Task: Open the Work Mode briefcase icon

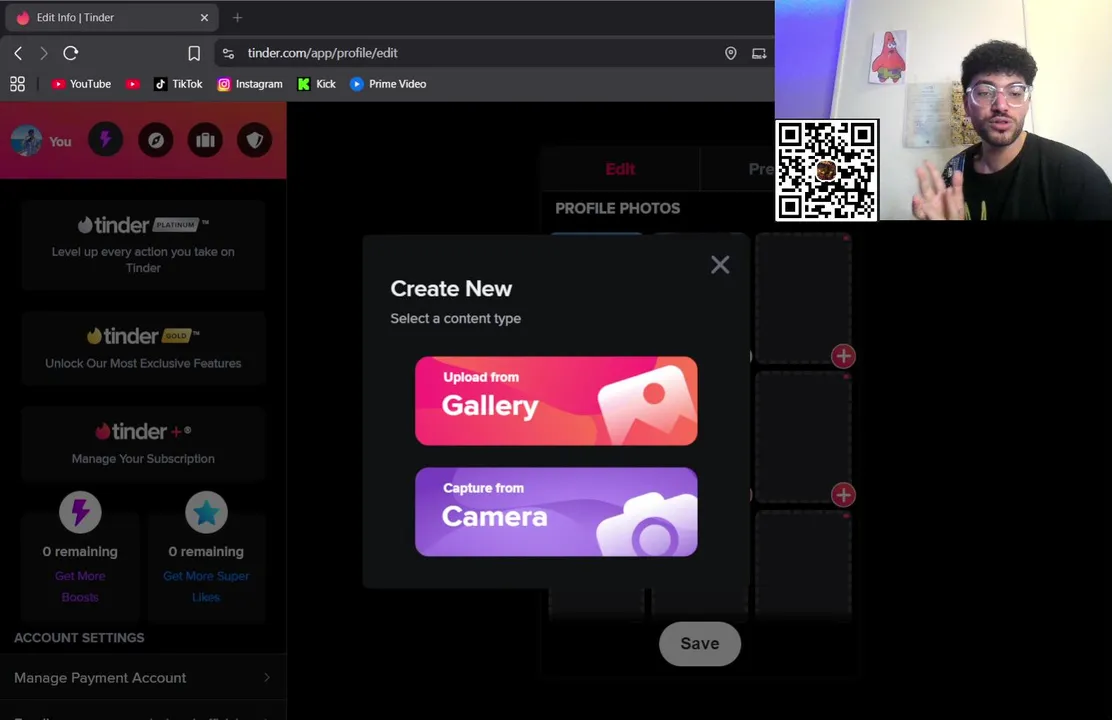Action: pos(205,140)
